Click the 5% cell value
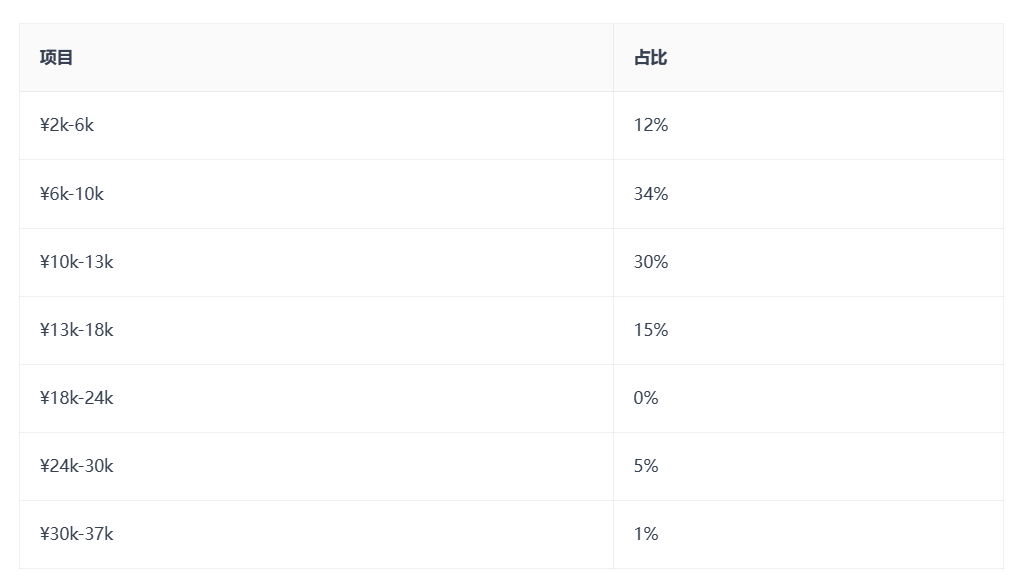Viewport: 1014px width, 582px height. coord(646,466)
